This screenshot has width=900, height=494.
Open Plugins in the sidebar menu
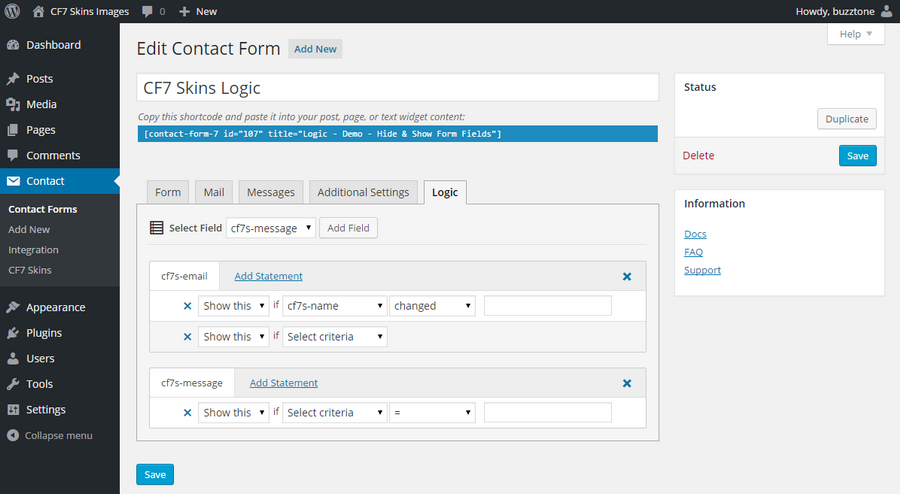click(x=44, y=333)
